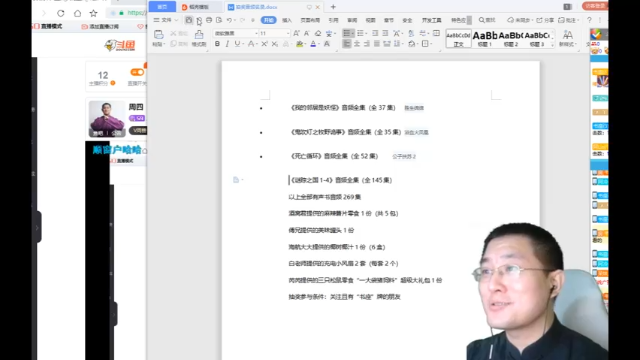Viewport: 640px width, 360px height.
Task: Click the Clear Formatting eraser icon
Action: coord(318,33)
